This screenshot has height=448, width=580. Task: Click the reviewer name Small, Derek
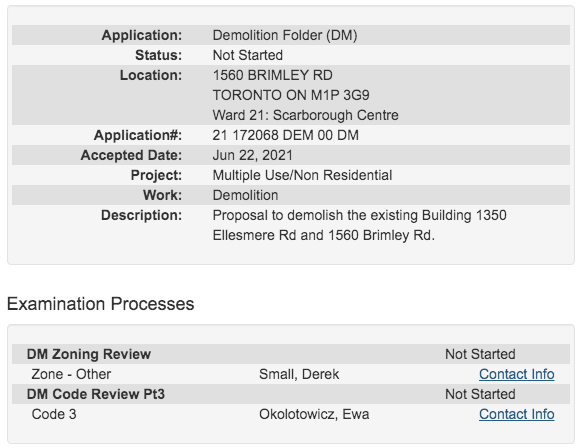(299, 374)
